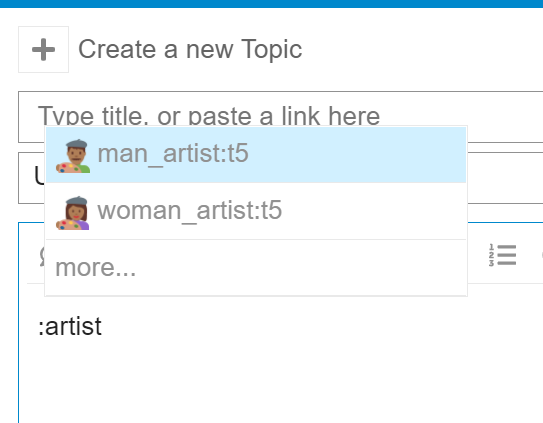Select the woman artist emoji icon
This screenshot has width=543, height=423.
[73, 213]
